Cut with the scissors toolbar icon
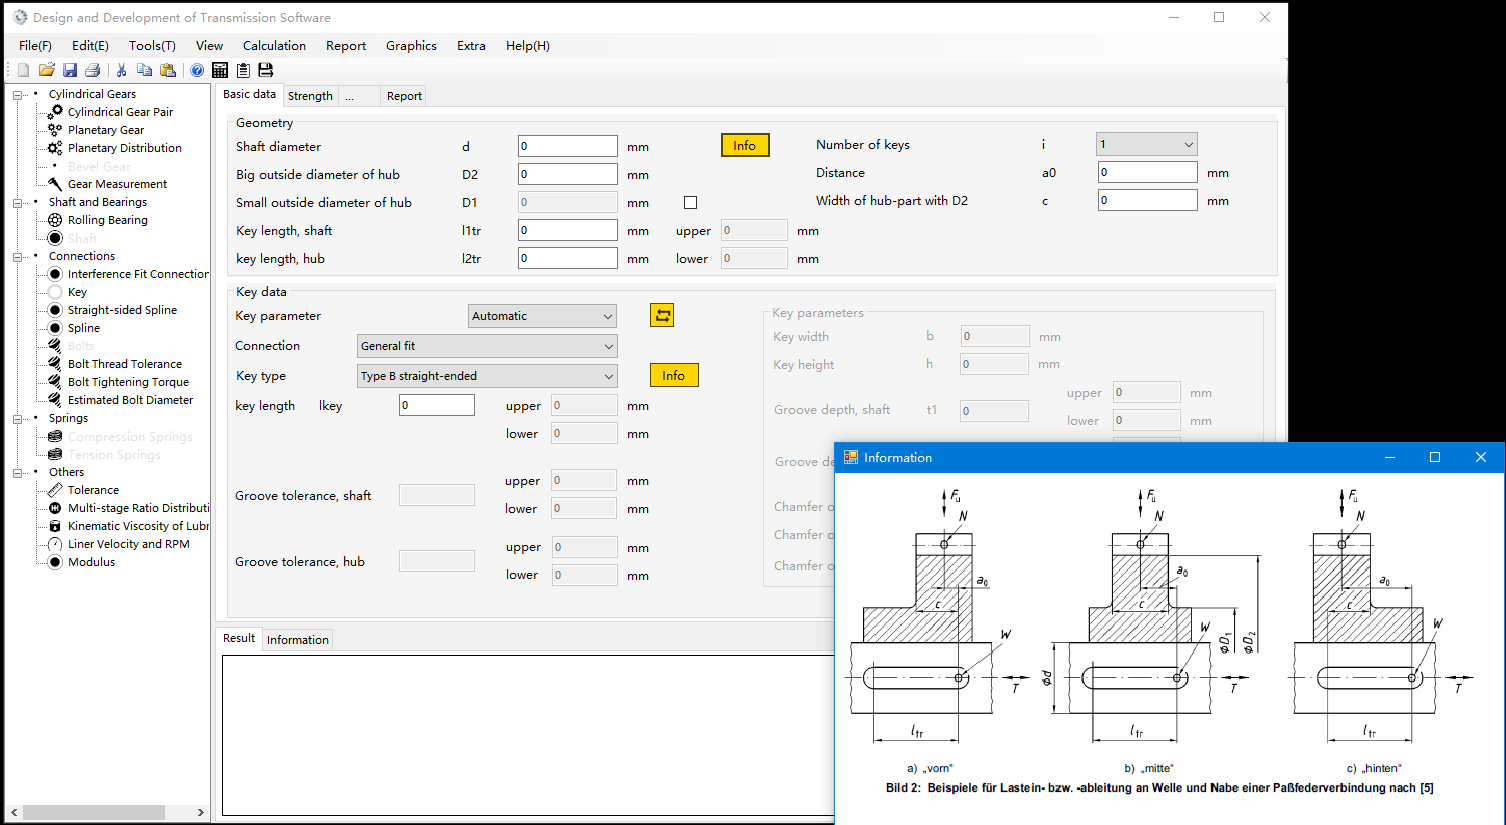 [122, 70]
